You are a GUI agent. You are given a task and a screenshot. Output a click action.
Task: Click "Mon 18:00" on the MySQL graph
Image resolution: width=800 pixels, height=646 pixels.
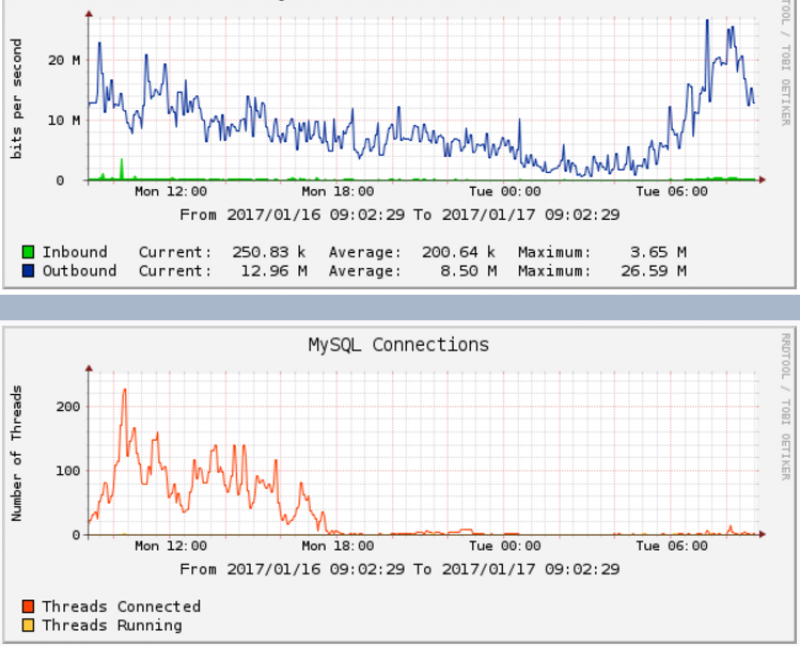[x=338, y=546]
